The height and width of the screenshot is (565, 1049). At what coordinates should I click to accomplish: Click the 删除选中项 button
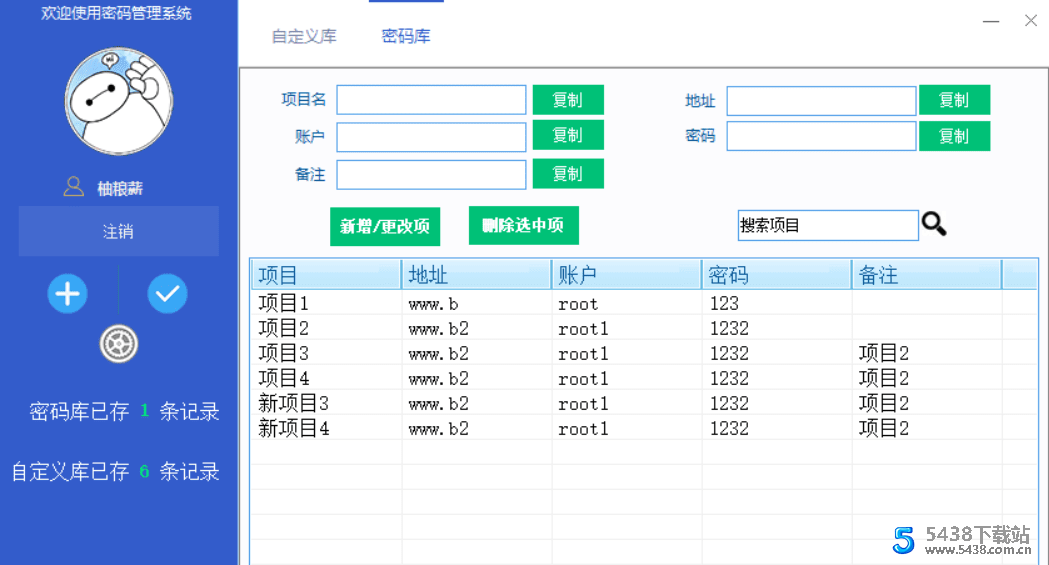point(523,225)
